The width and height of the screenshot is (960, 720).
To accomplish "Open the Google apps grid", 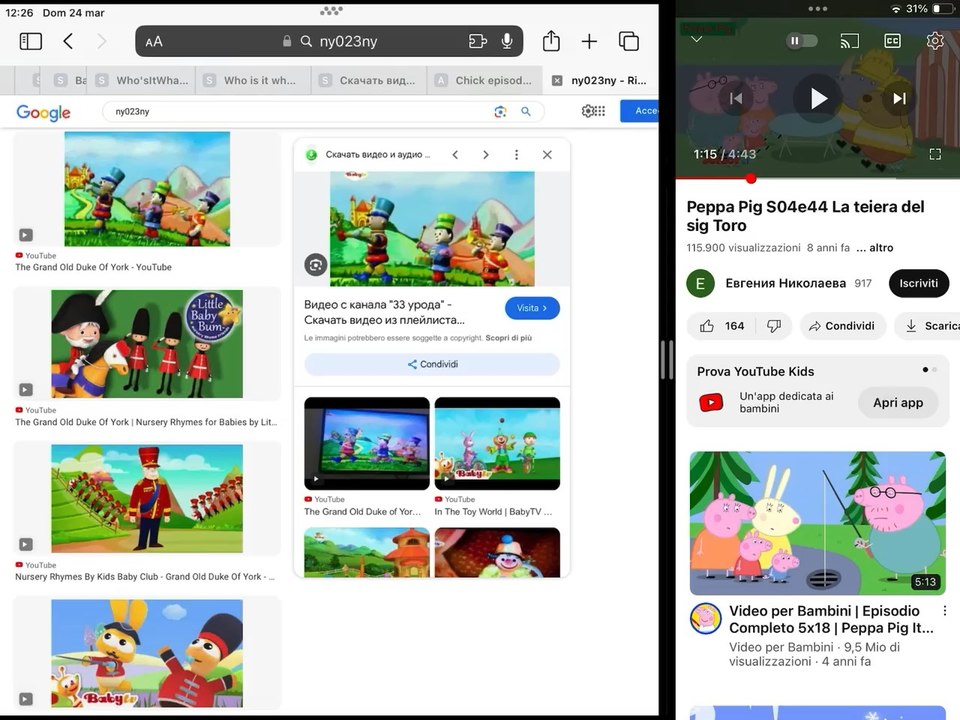I will 600,111.
